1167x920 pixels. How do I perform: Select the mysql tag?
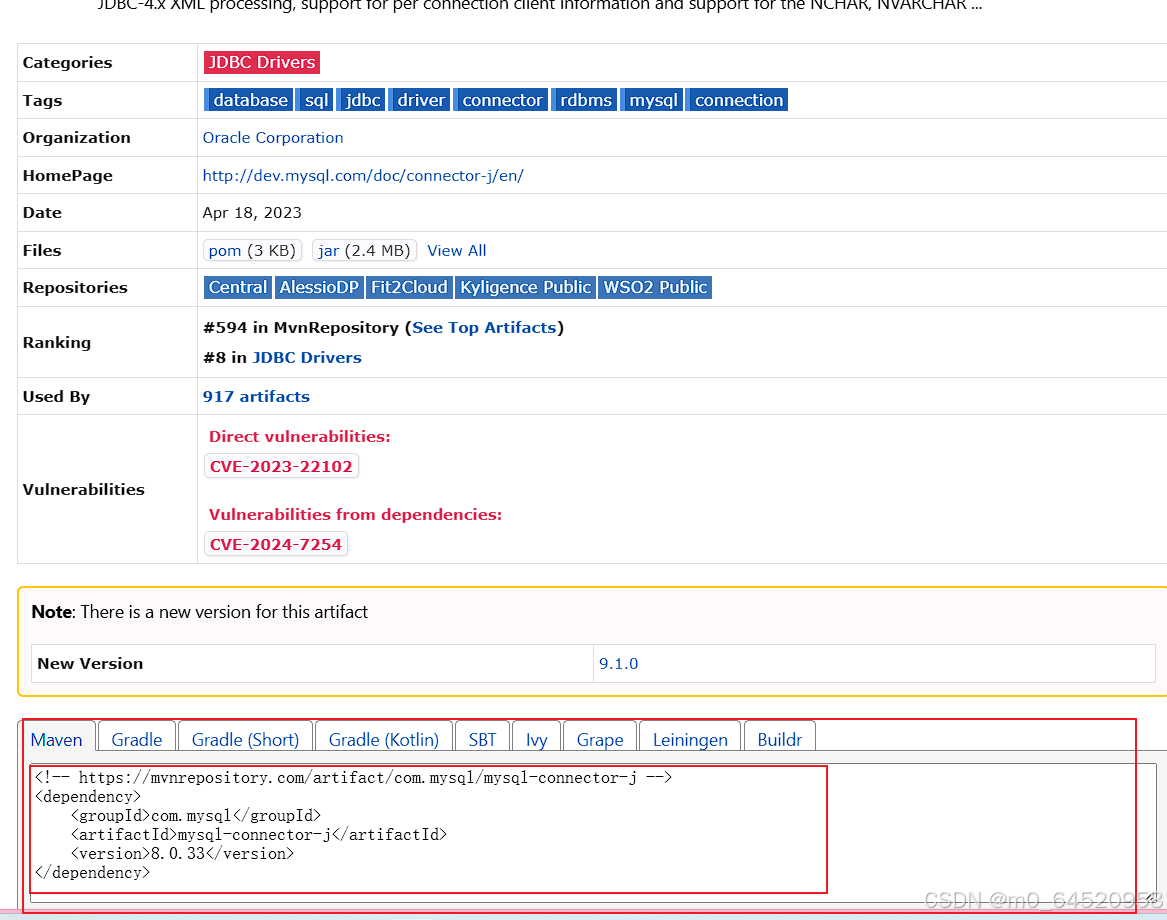pos(652,100)
